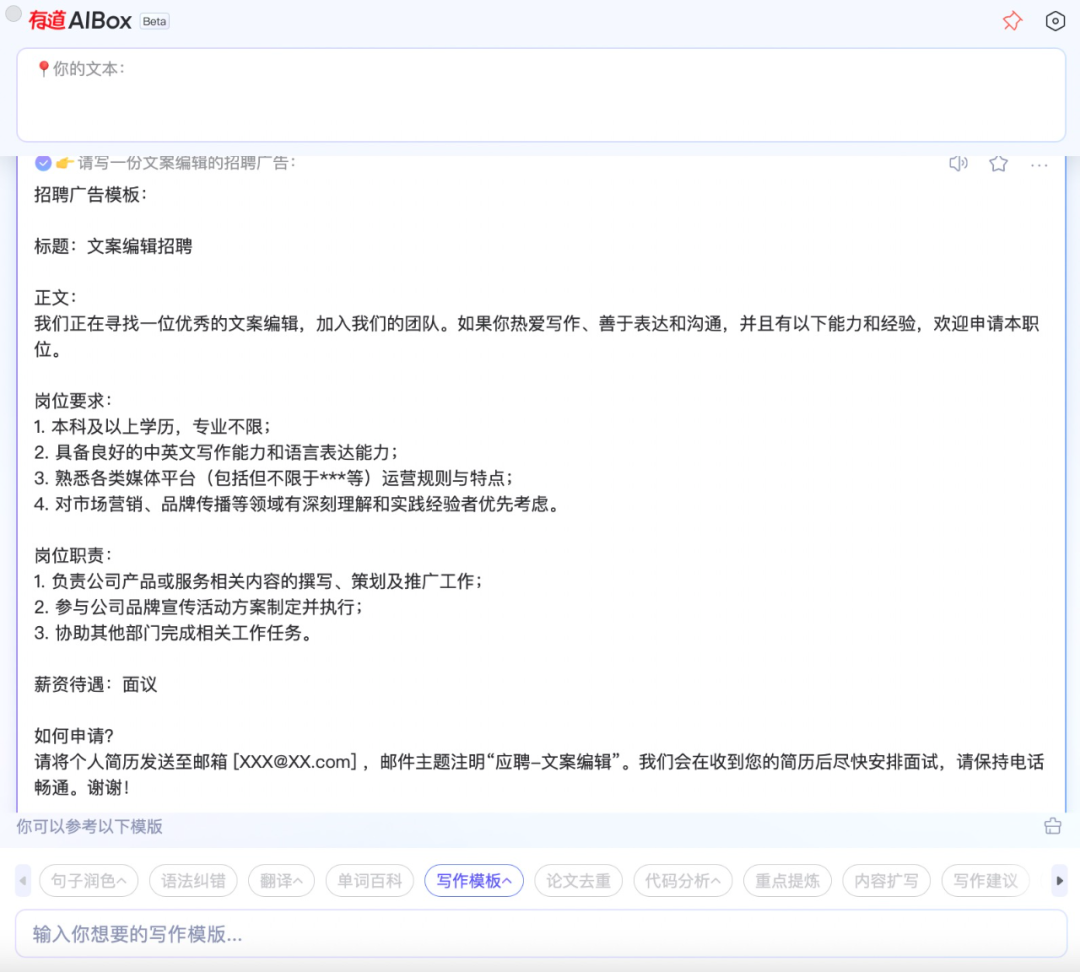Select the 语法纠错 function
The image size is (1080, 972).
tap(193, 880)
